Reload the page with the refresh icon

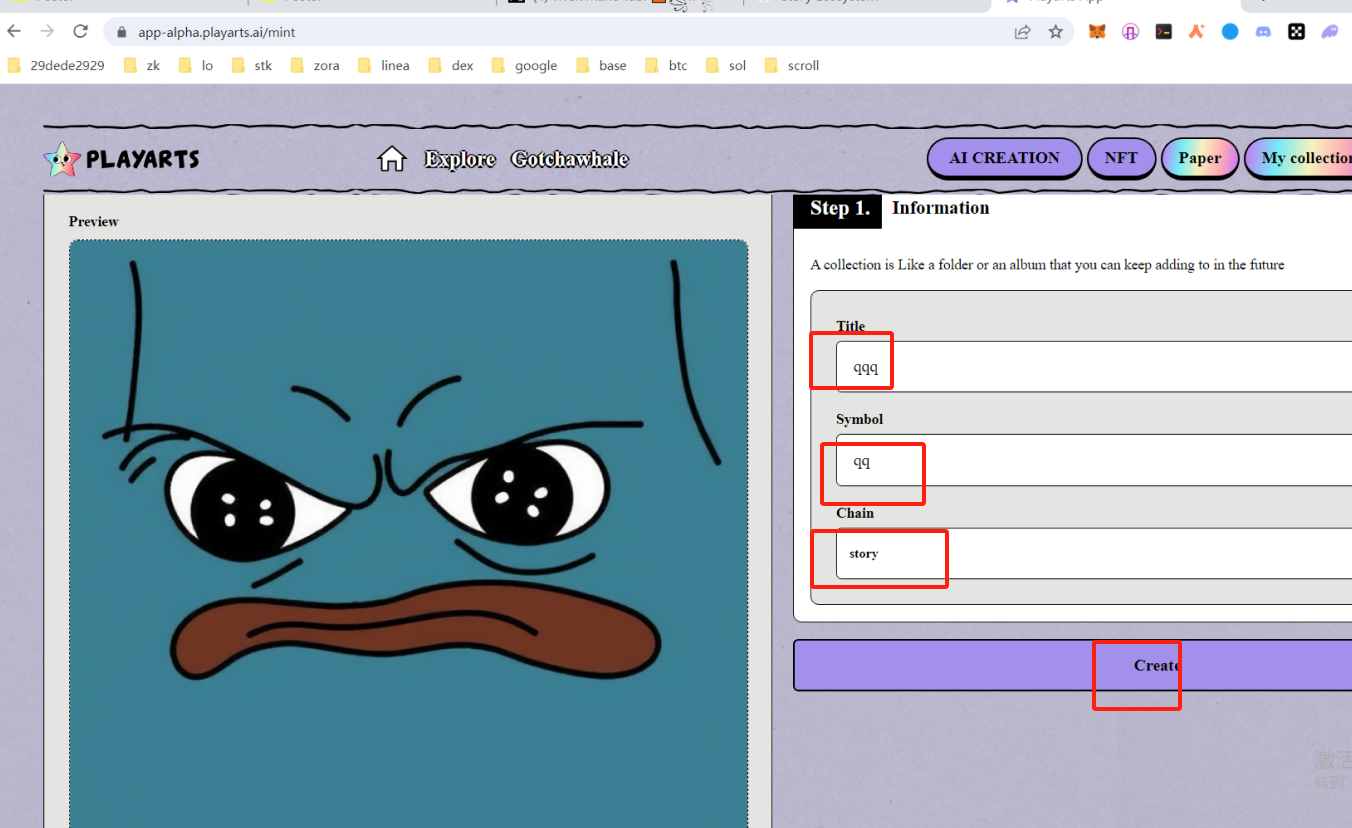[81, 31]
